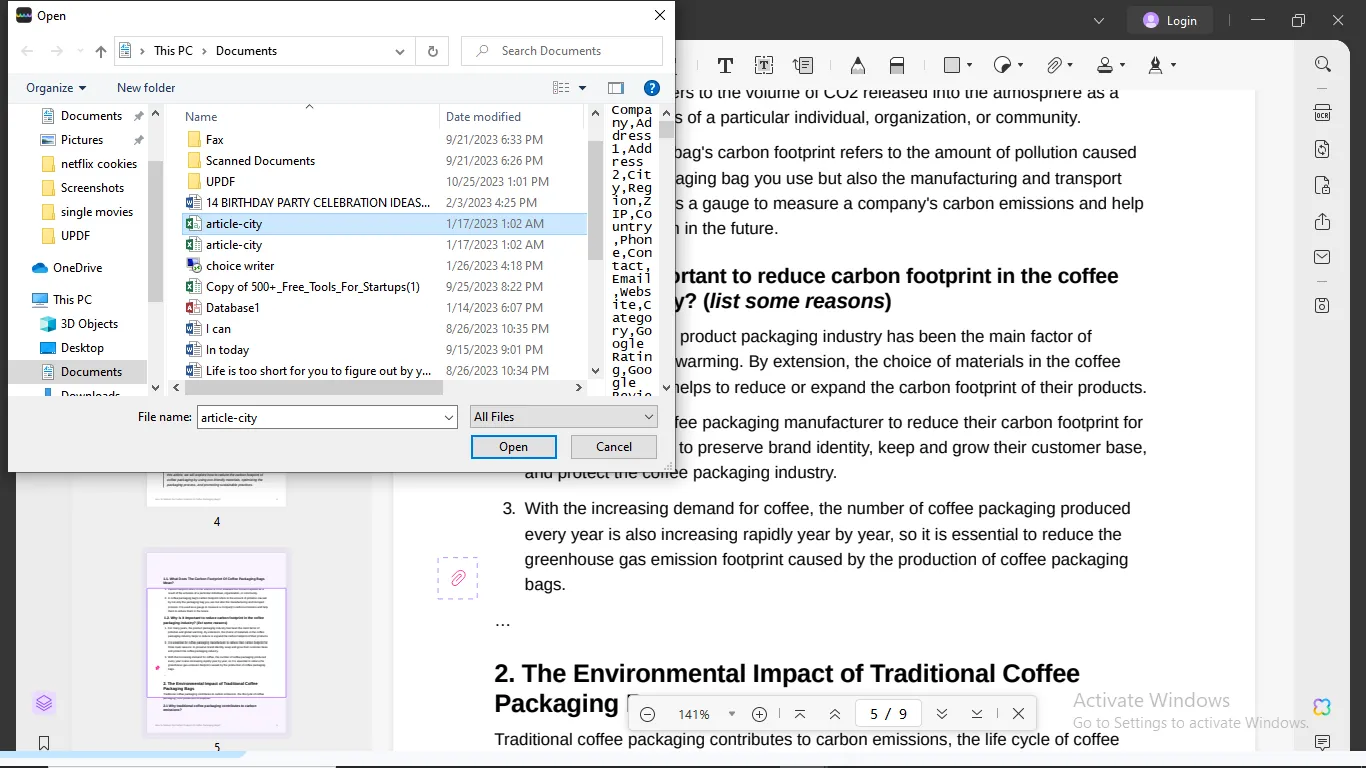Click the New folder menu item
Image resolution: width=1366 pixels, height=768 pixels.
[146, 88]
